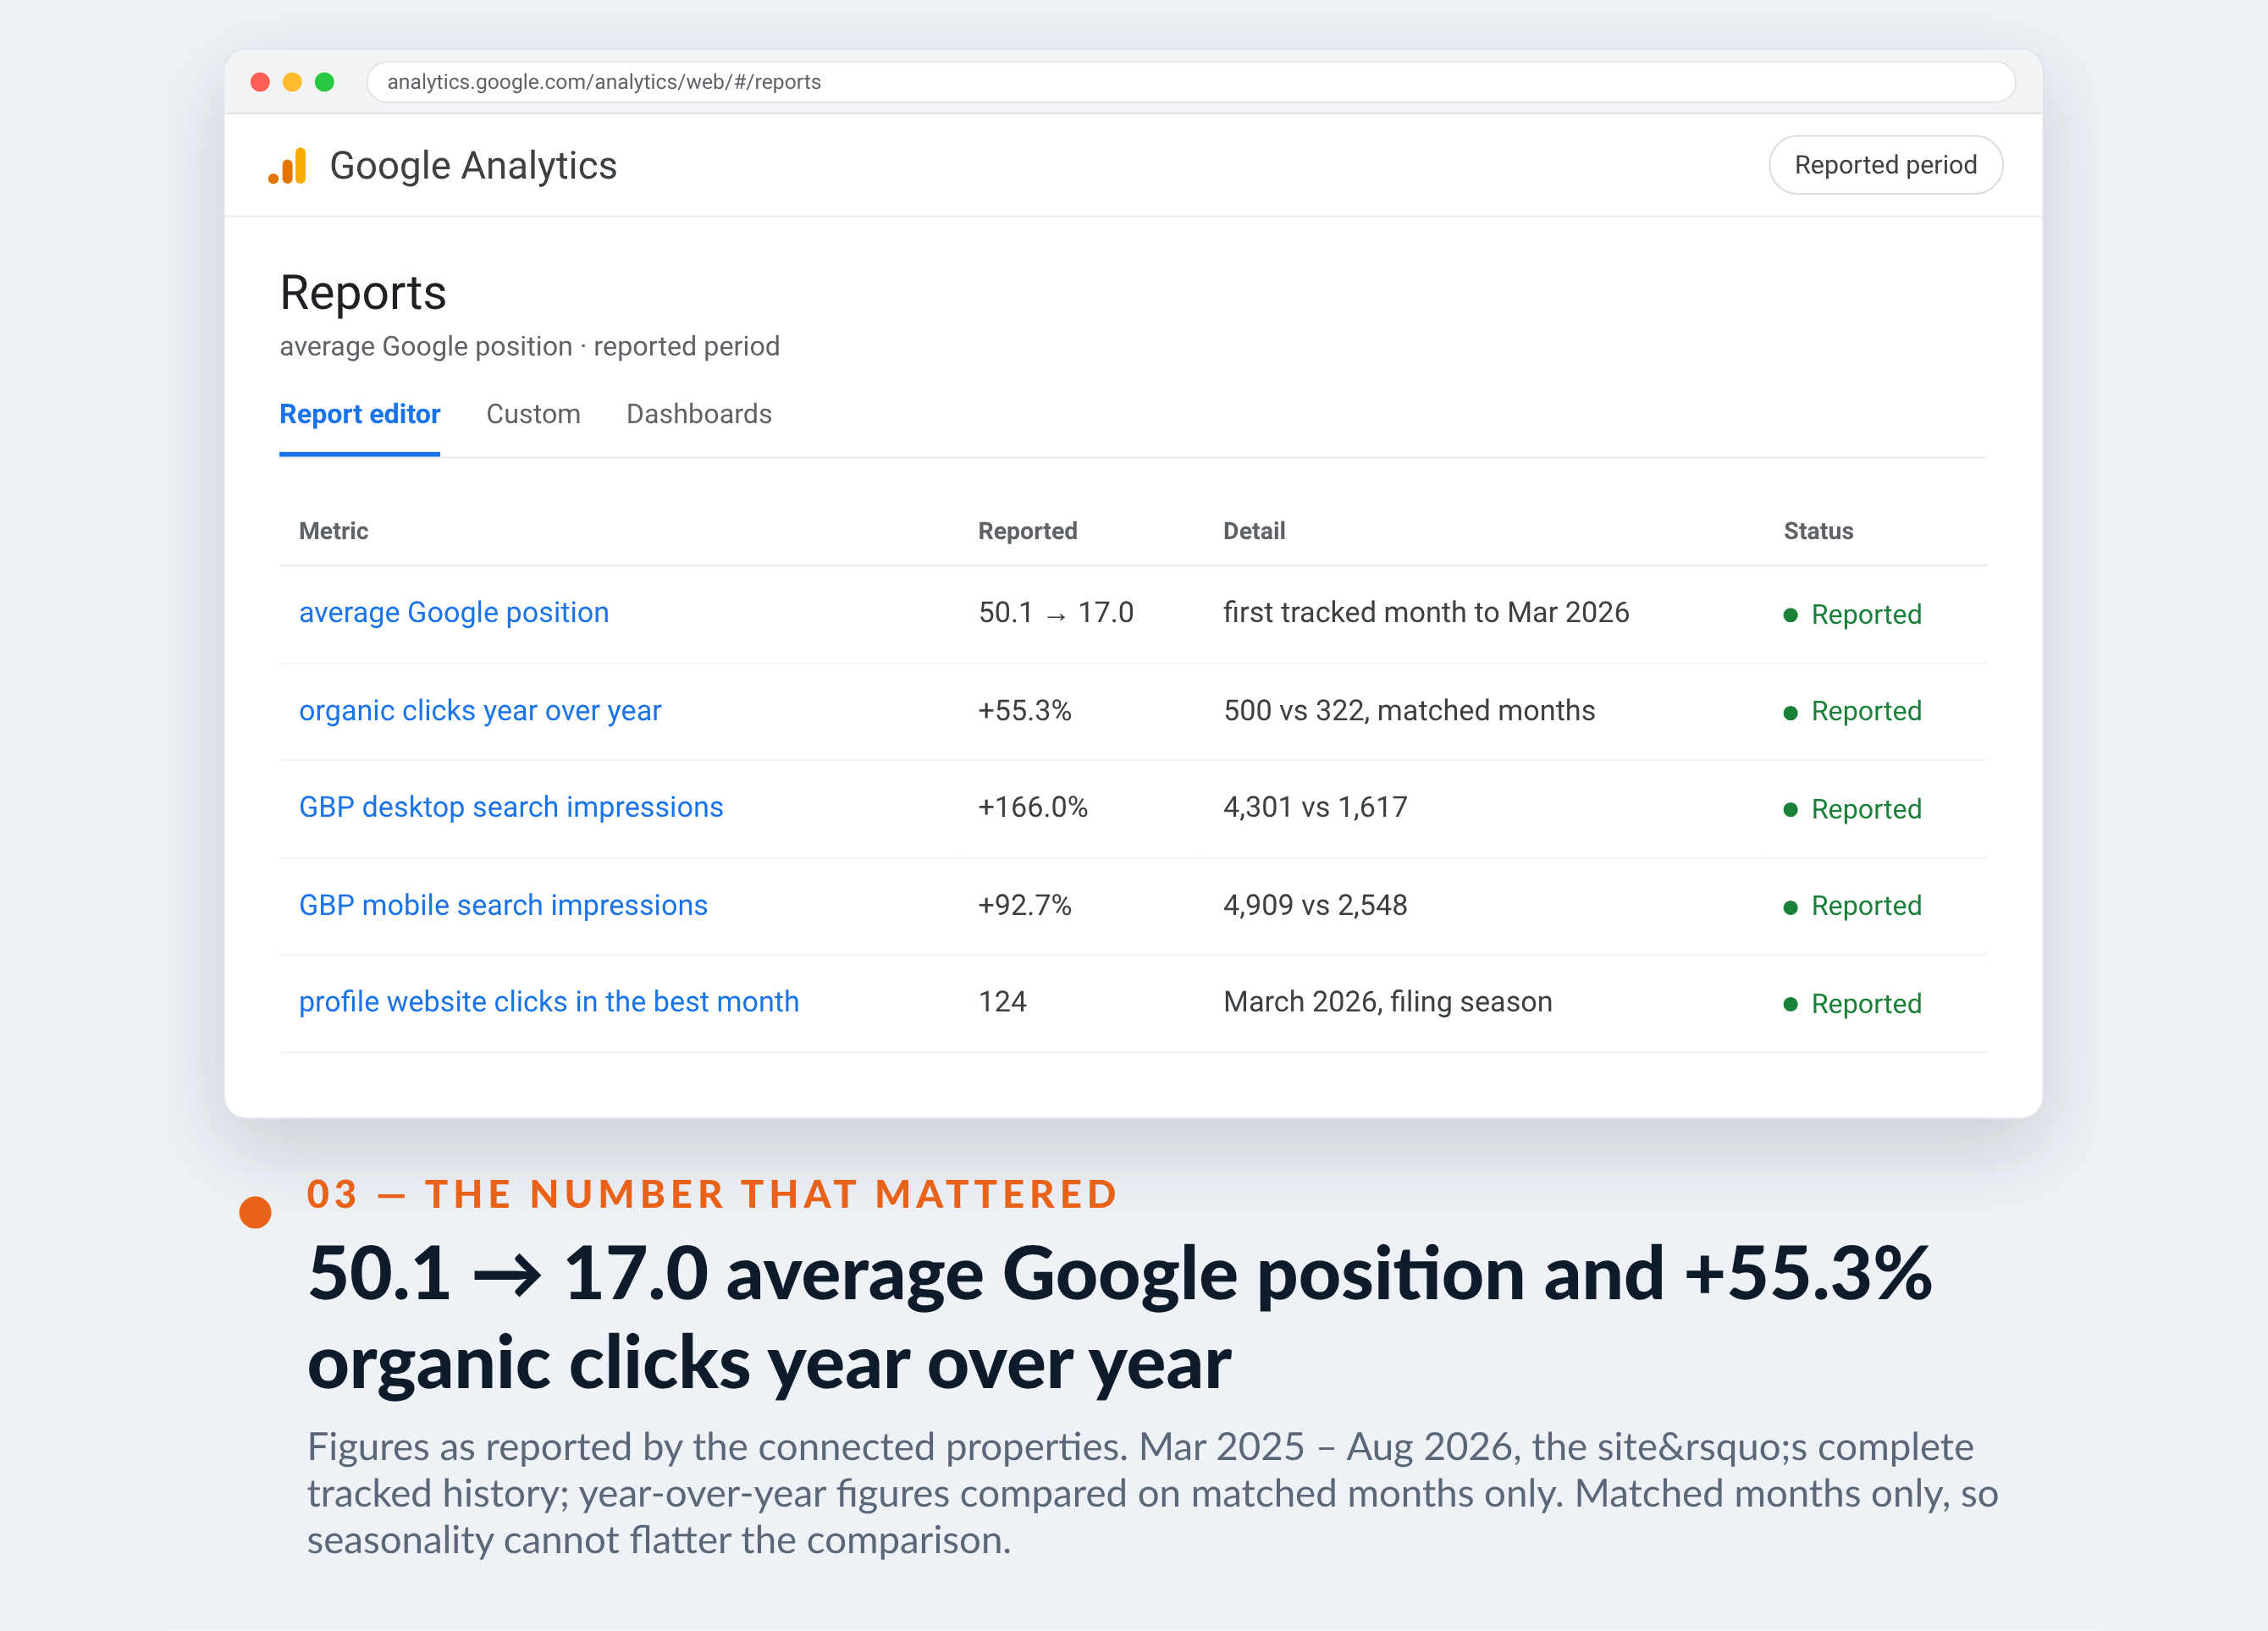Click the Metric column header
The image size is (2268, 1631).
point(333,531)
